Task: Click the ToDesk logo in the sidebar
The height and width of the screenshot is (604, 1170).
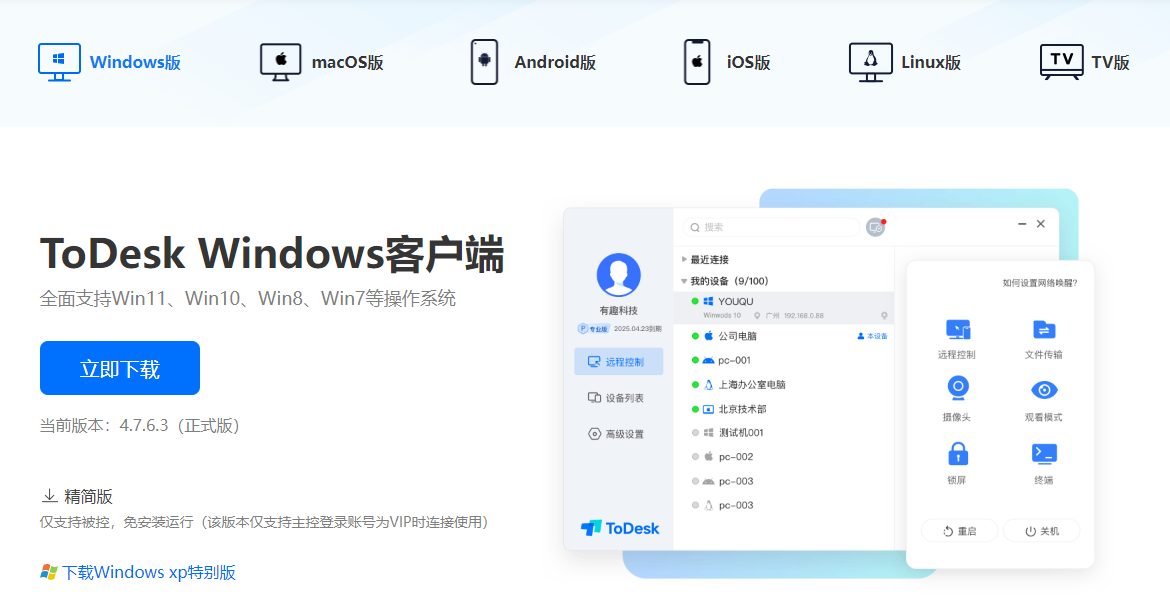Action: pyautogui.click(x=620, y=528)
